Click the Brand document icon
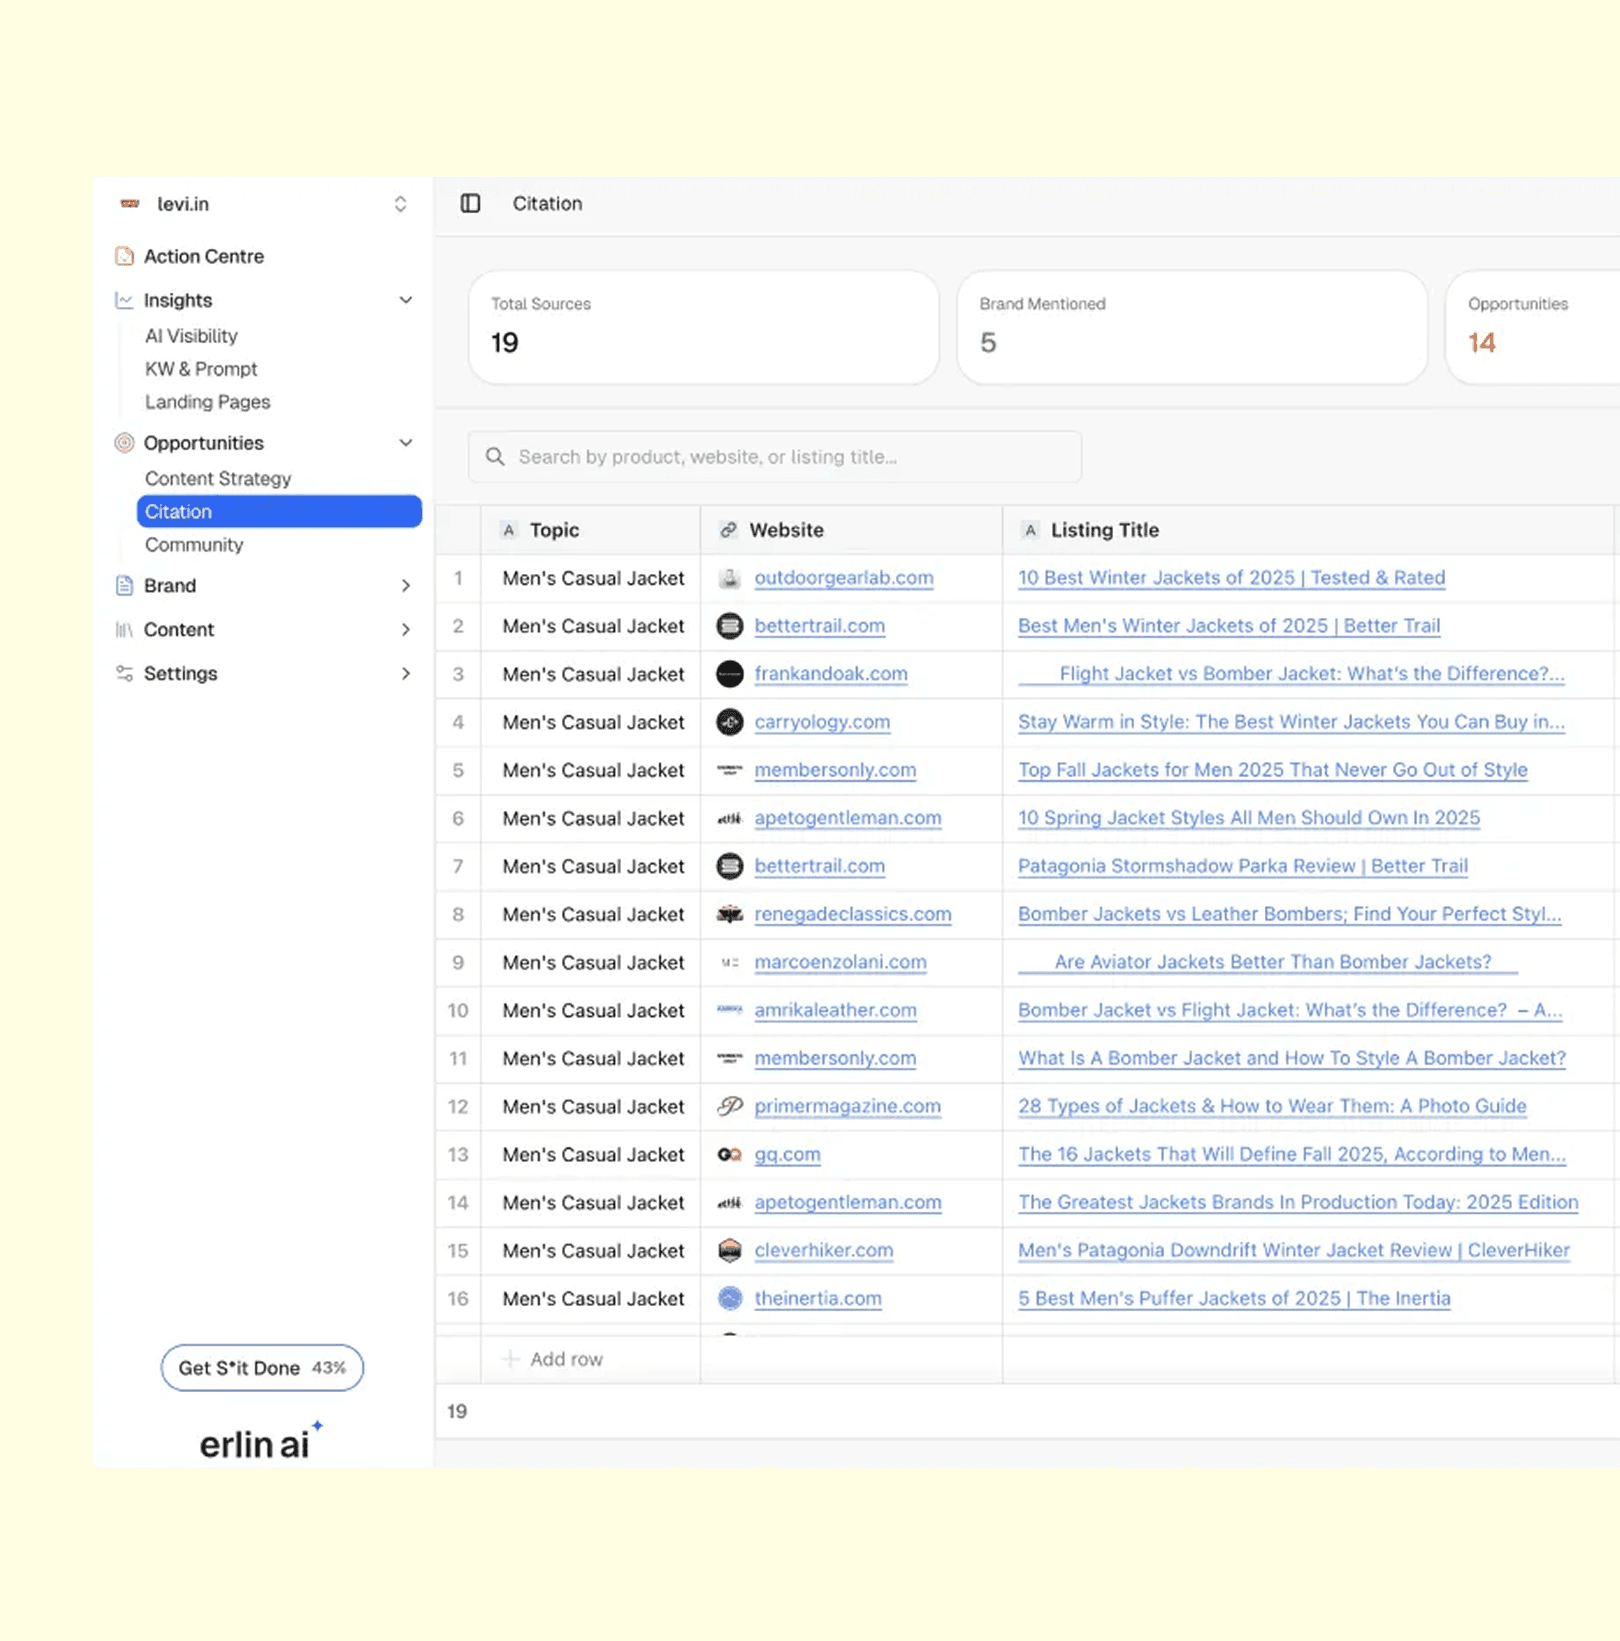Viewport: 1620px width, 1641px height. click(124, 586)
